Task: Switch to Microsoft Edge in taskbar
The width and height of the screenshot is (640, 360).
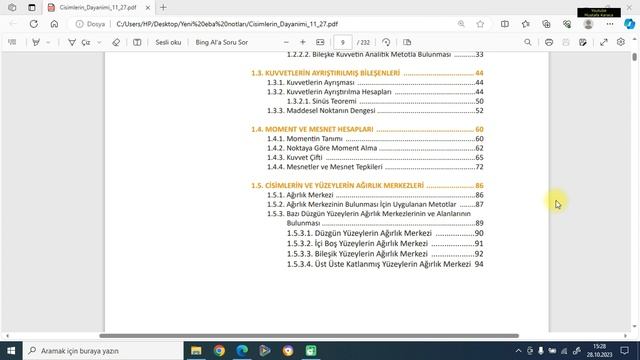Action: pos(242,351)
